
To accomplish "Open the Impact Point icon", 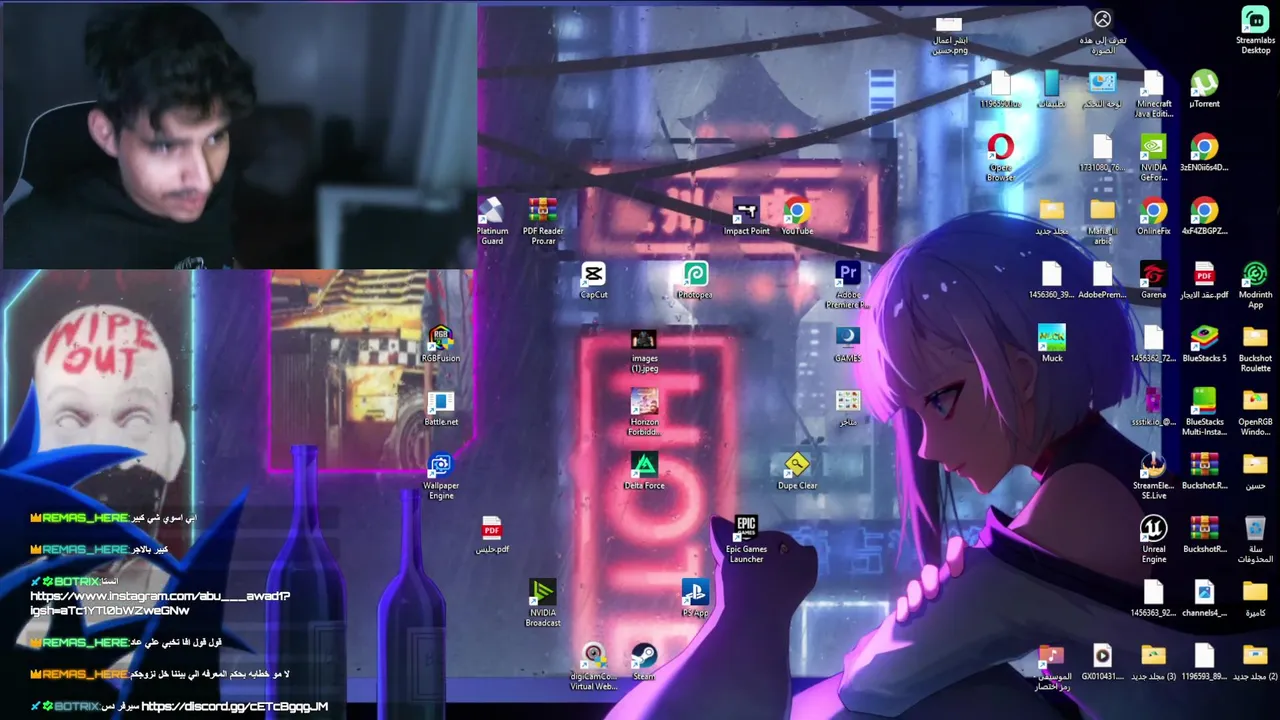I will tap(746, 217).
